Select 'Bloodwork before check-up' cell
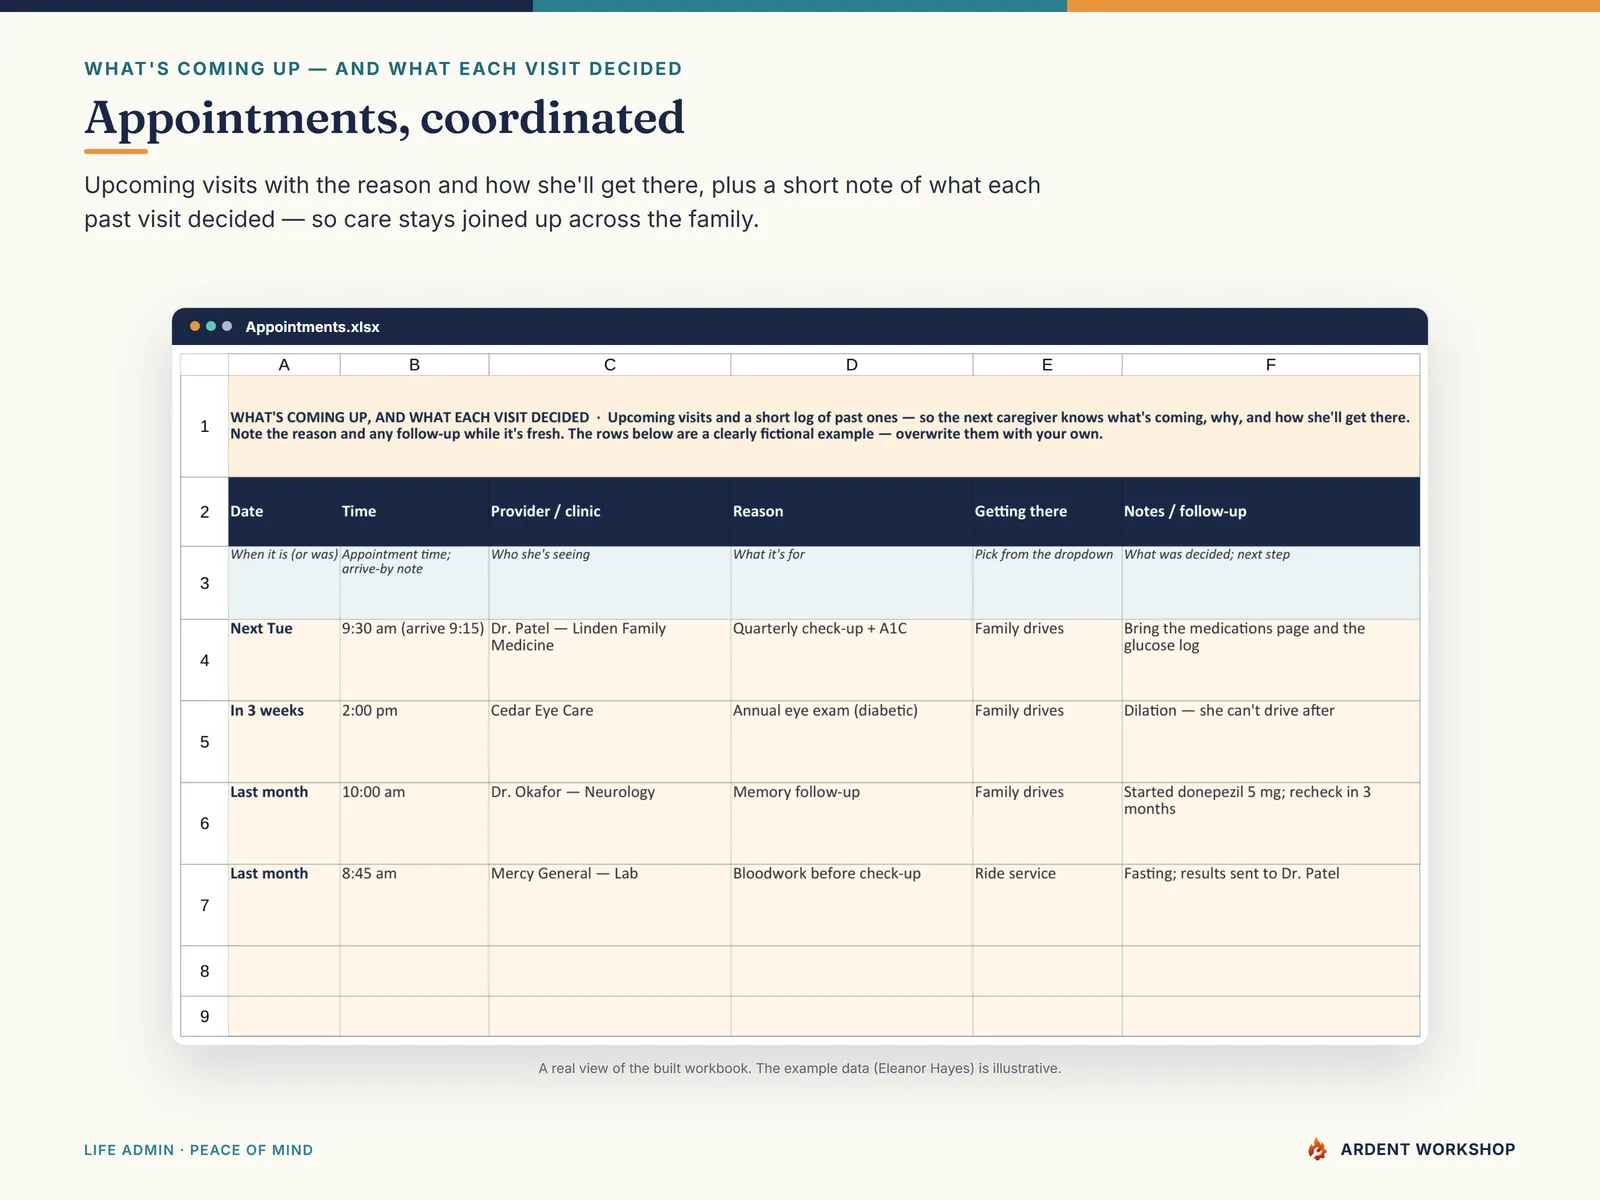The width and height of the screenshot is (1600, 1200). (852, 905)
